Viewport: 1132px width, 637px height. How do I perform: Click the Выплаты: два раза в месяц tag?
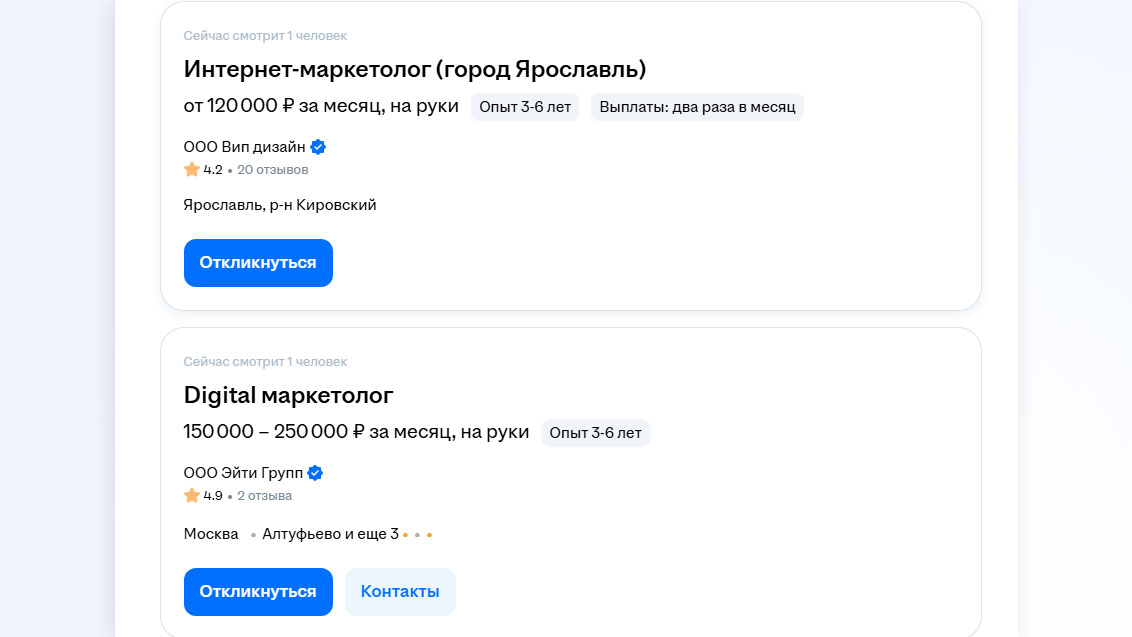click(x=697, y=107)
